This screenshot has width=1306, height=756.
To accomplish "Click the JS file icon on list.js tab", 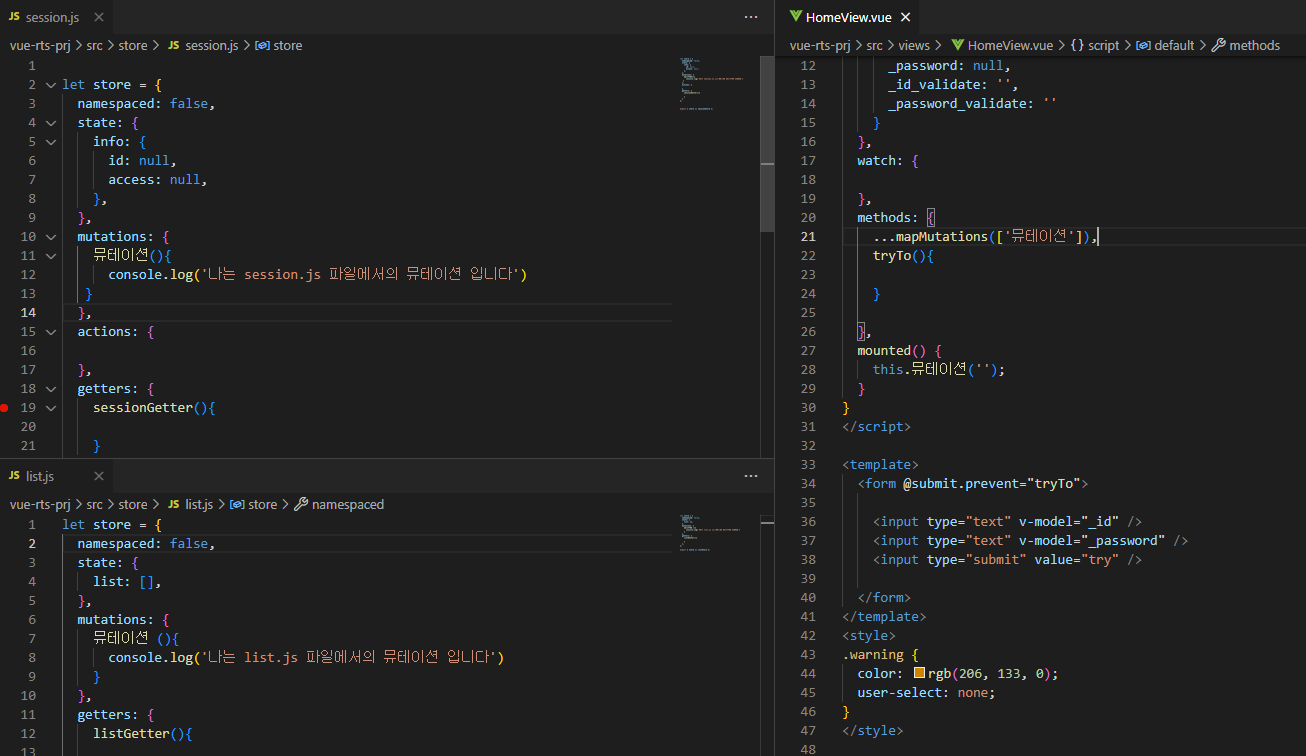I will tap(14, 476).
